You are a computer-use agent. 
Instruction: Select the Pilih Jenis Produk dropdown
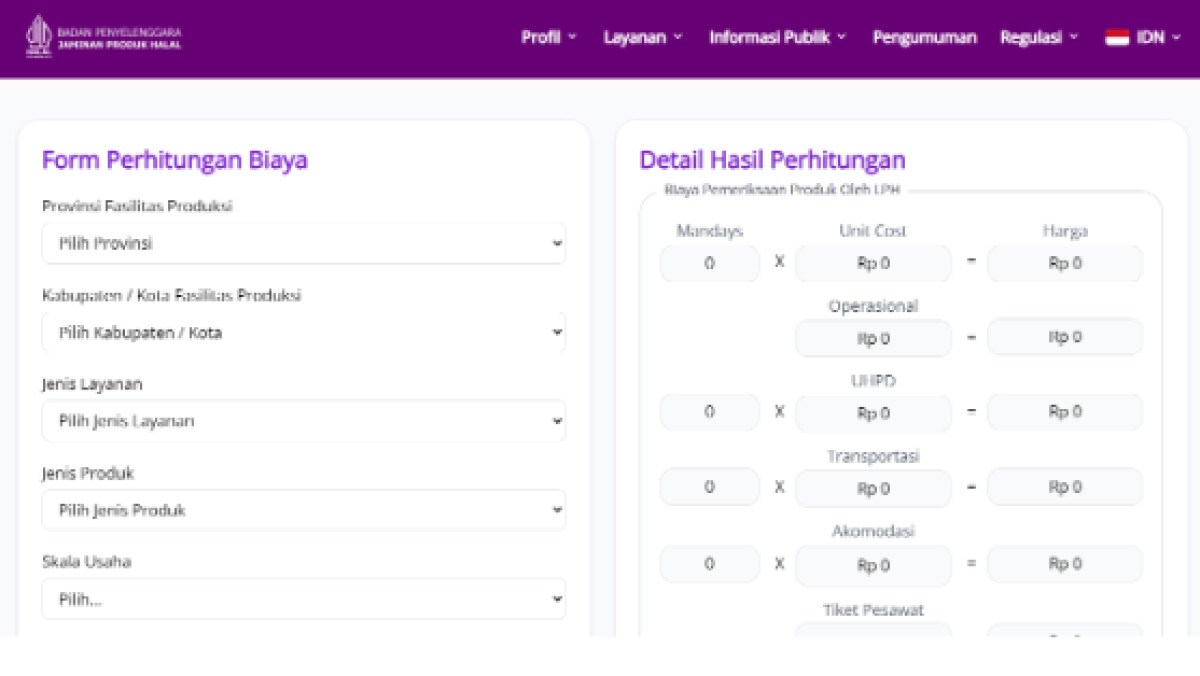pos(304,510)
